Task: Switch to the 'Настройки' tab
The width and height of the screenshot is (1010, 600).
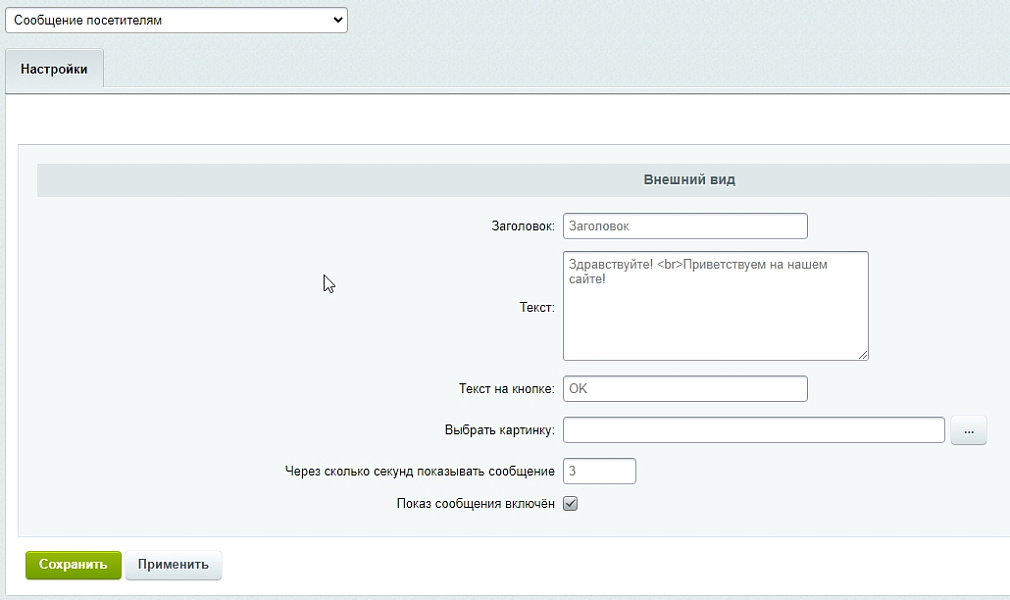Action: [54, 70]
